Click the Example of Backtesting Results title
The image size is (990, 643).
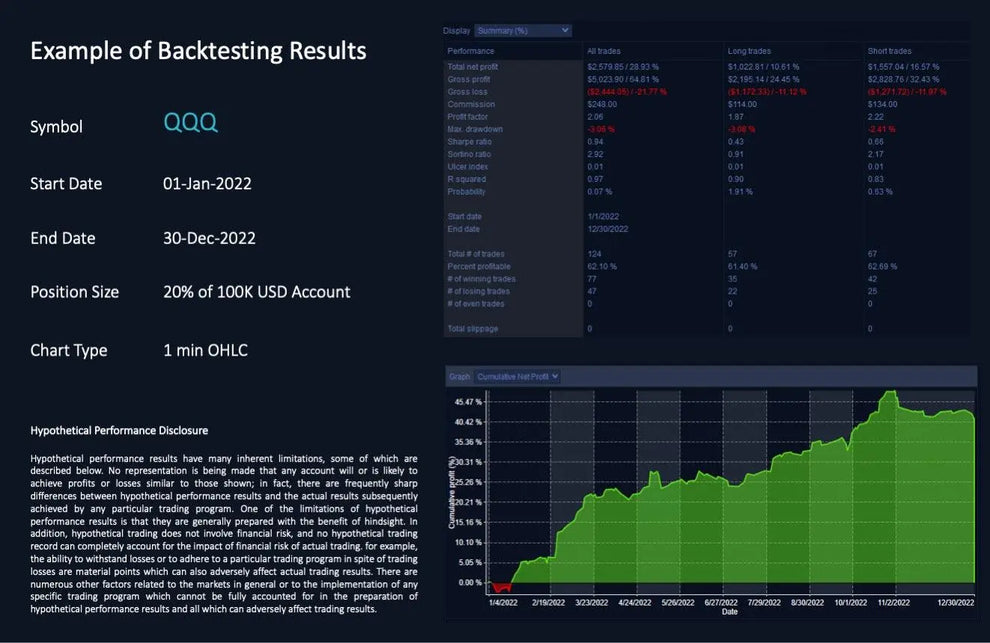[x=198, y=51]
